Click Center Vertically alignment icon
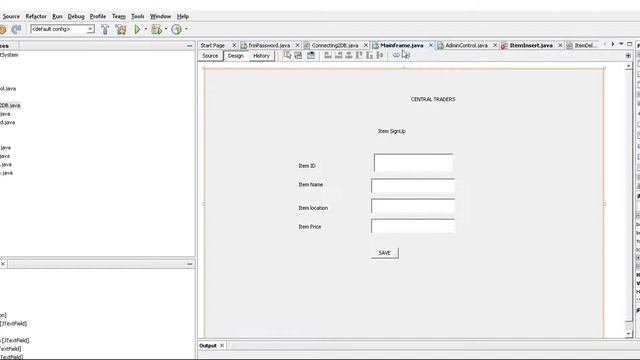This screenshot has height=360, width=640. tap(380, 55)
